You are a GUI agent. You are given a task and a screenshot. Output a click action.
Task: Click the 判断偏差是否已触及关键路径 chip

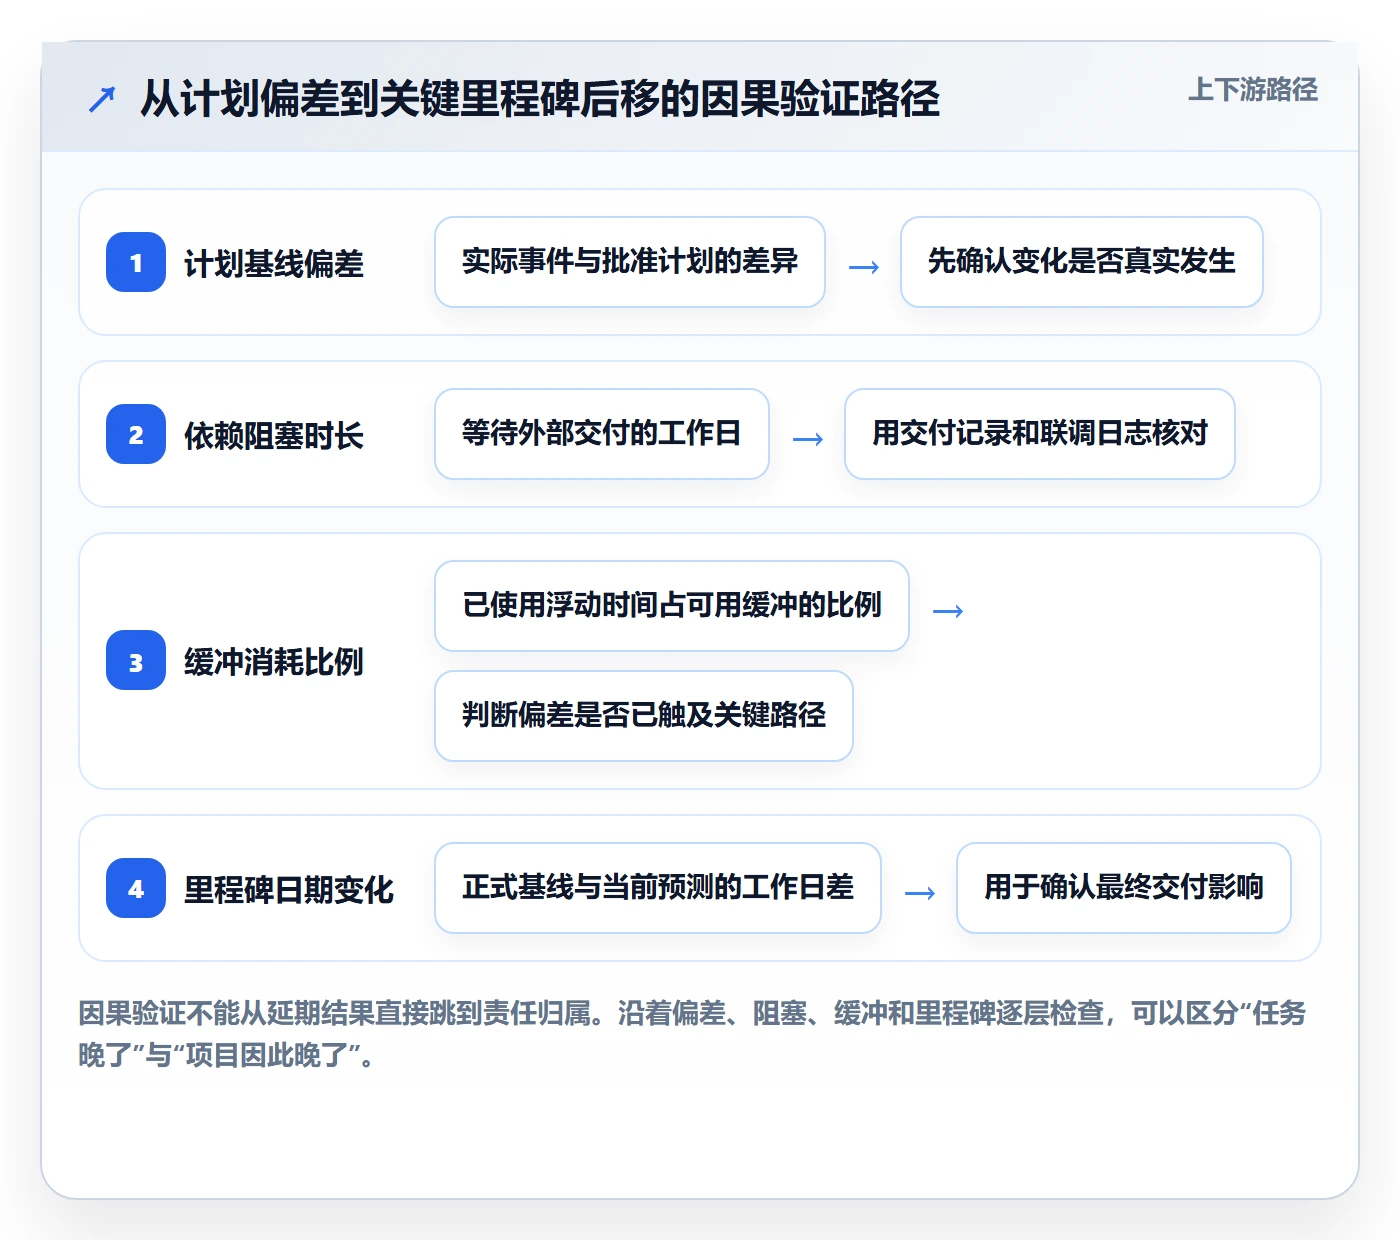coord(644,716)
